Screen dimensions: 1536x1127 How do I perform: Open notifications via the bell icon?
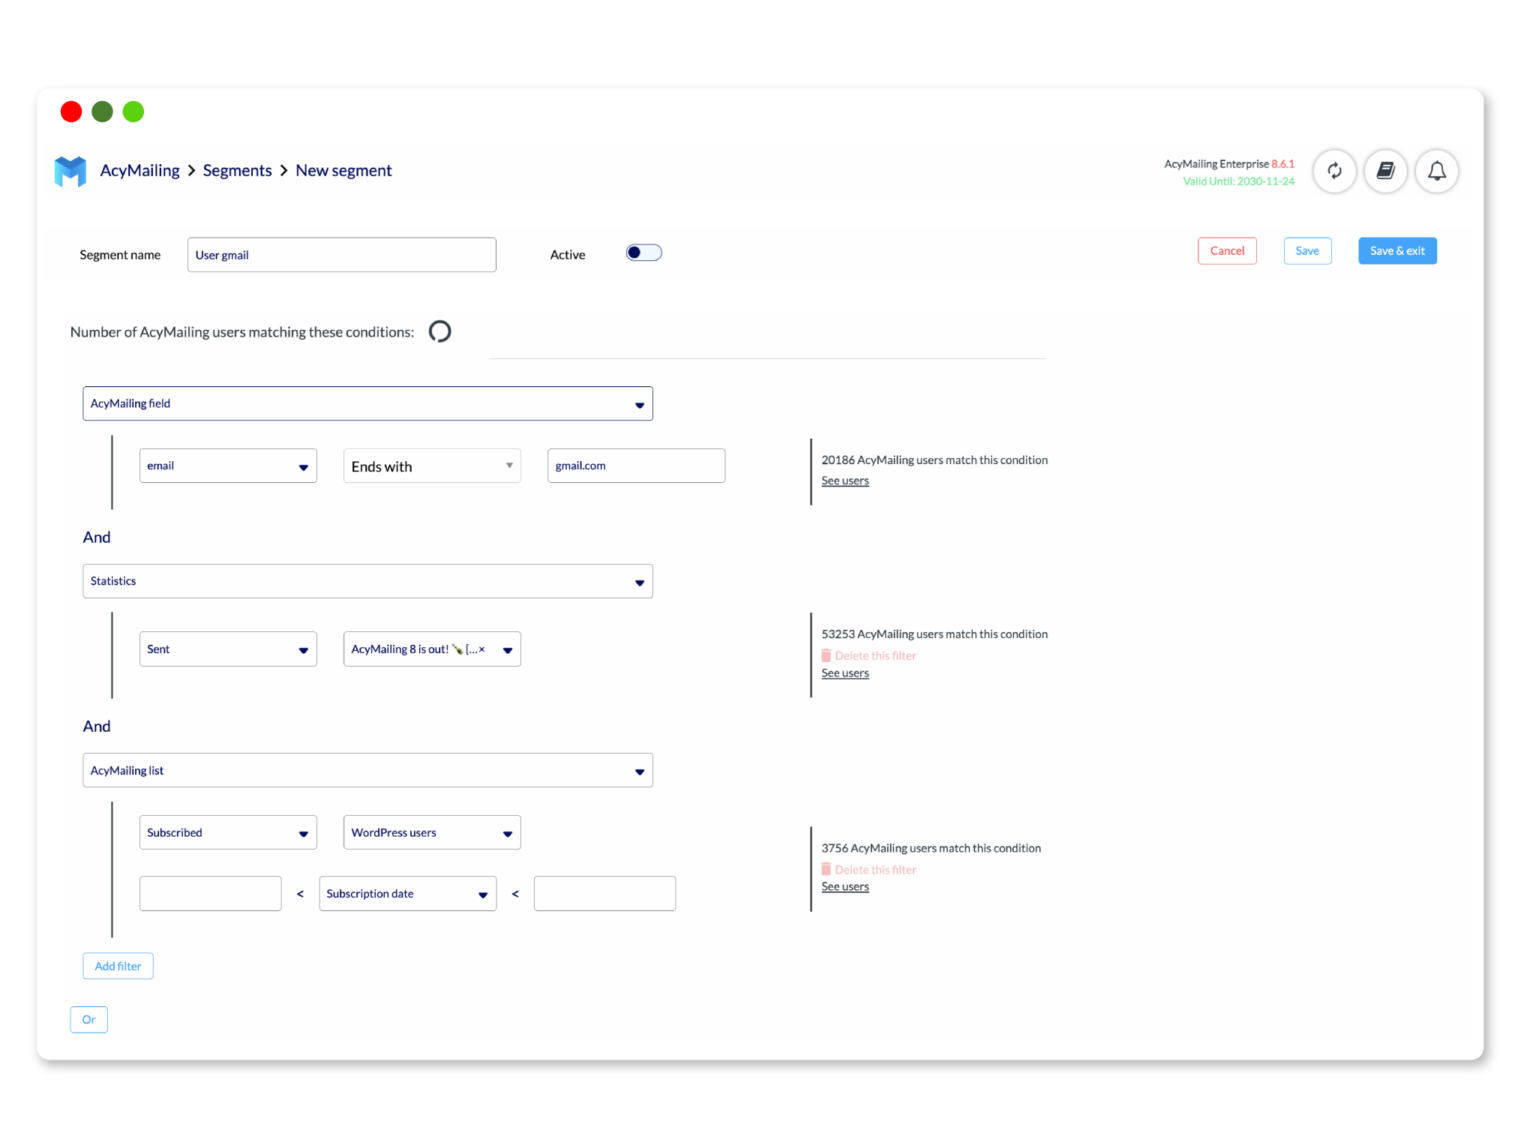1437,171
